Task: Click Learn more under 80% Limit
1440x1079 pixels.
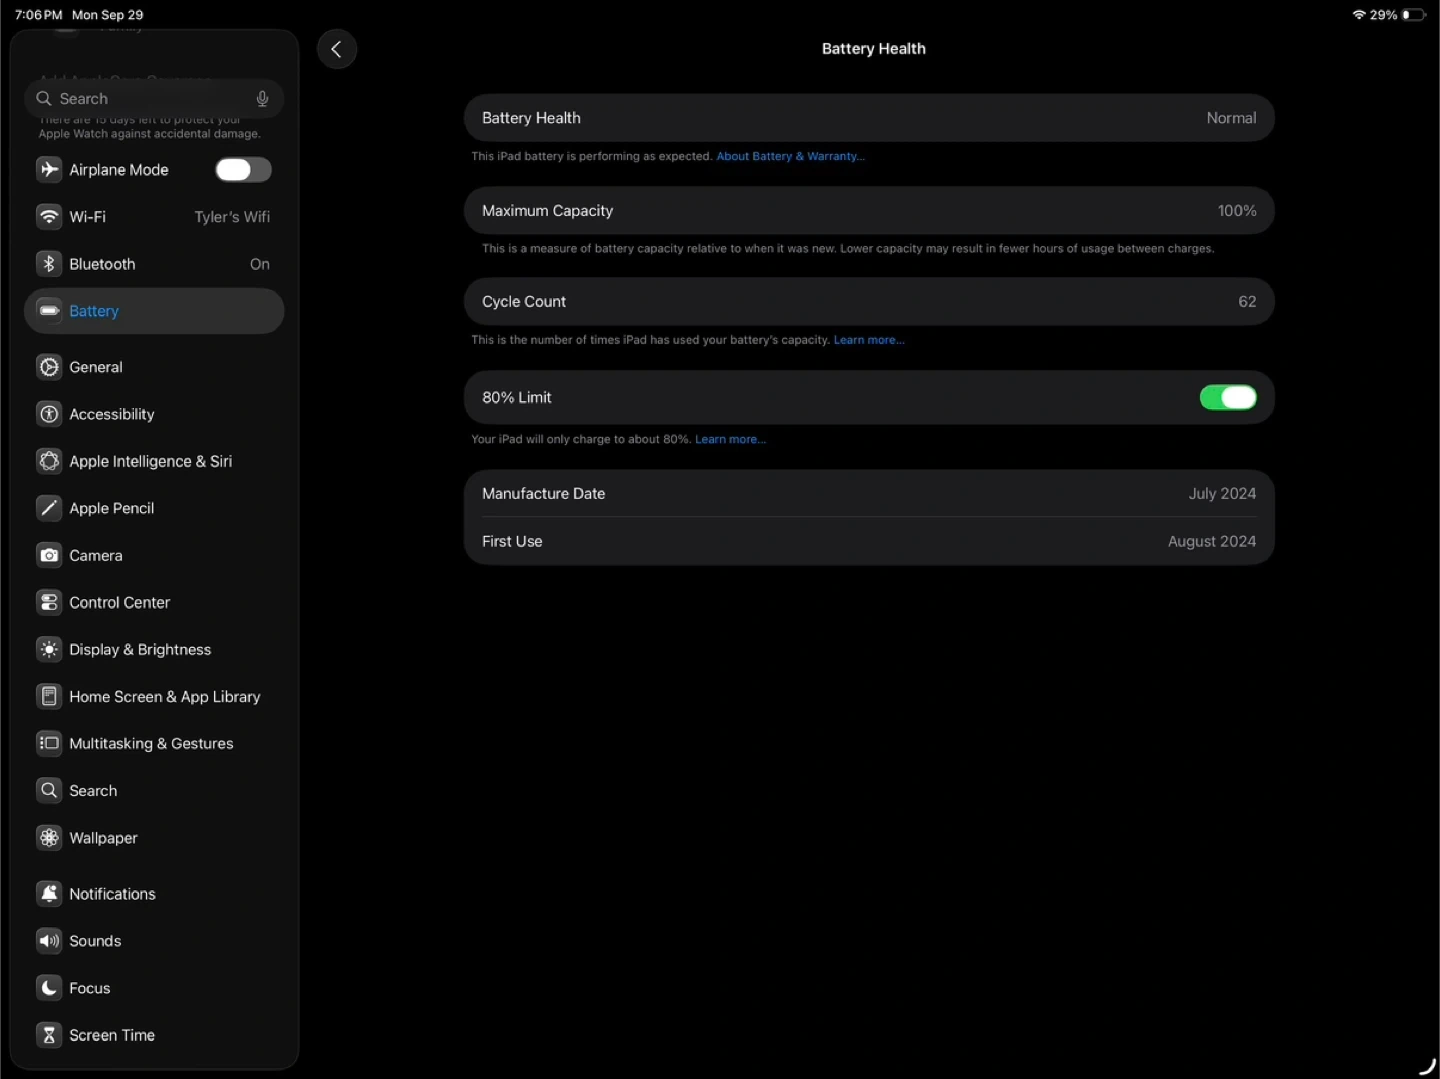Action: 730,440
